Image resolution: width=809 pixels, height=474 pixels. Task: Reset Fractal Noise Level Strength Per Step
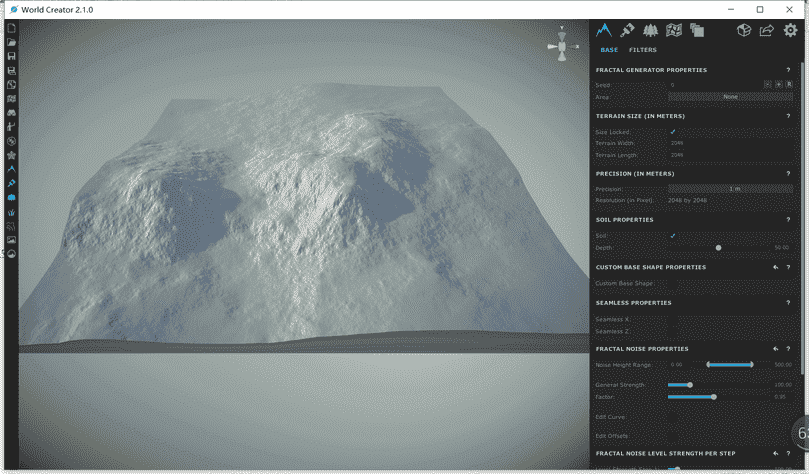pos(775,453)
